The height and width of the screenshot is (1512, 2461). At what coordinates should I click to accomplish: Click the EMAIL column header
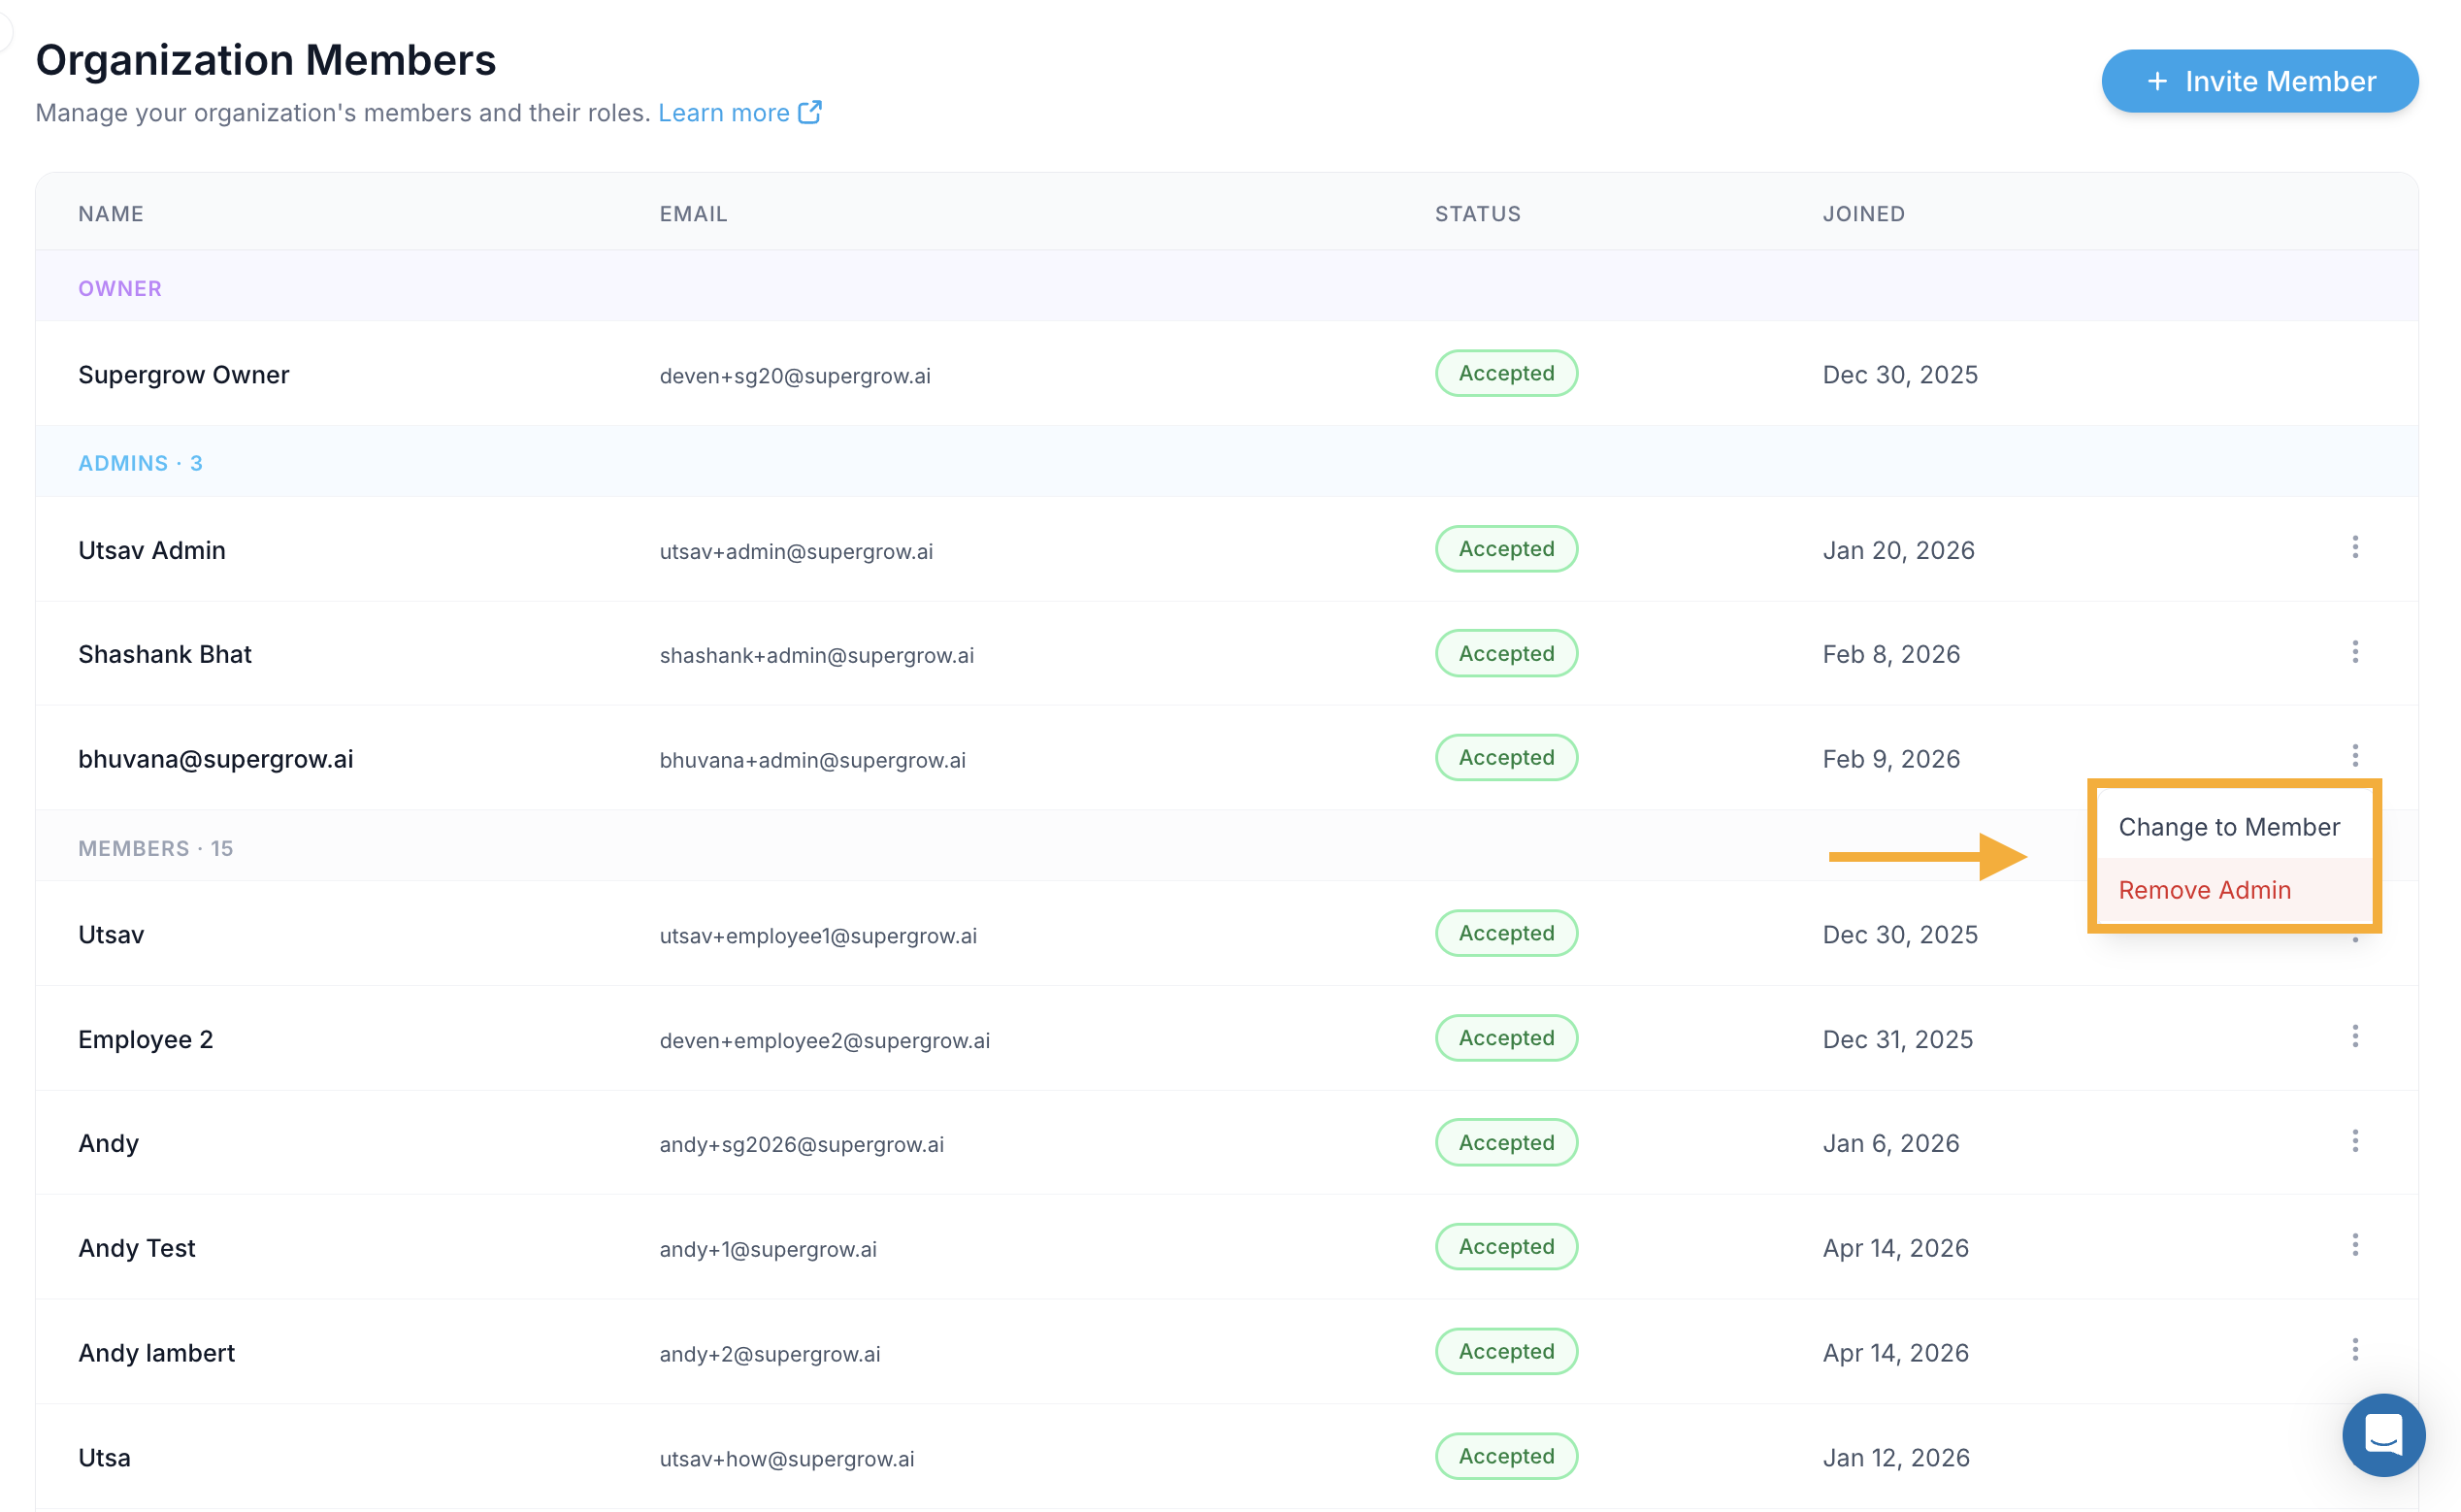pos(693,214)
